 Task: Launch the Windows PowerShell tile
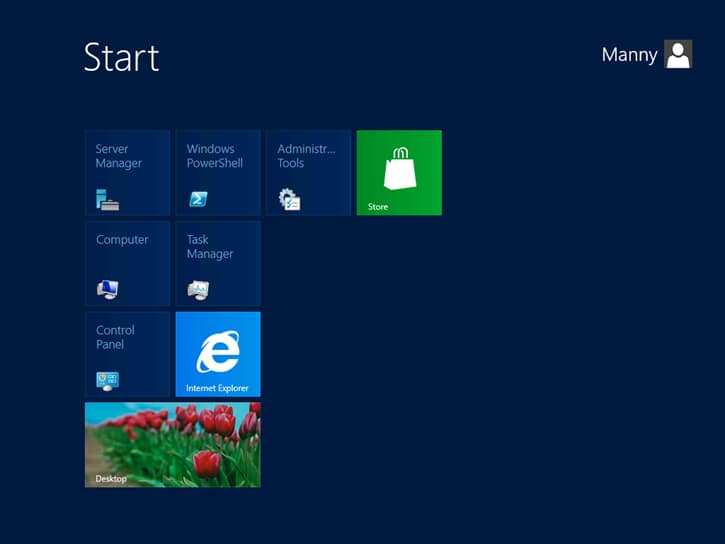(218, 173)
